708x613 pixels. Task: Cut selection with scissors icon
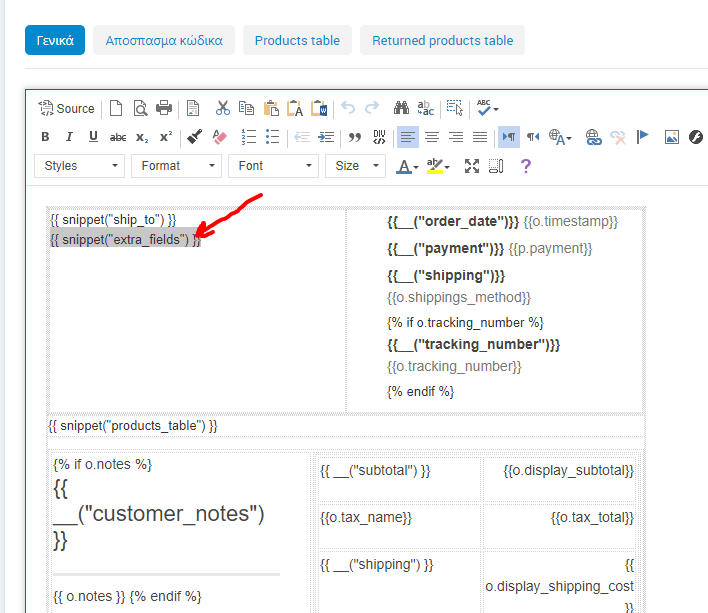tap(222, 109)
